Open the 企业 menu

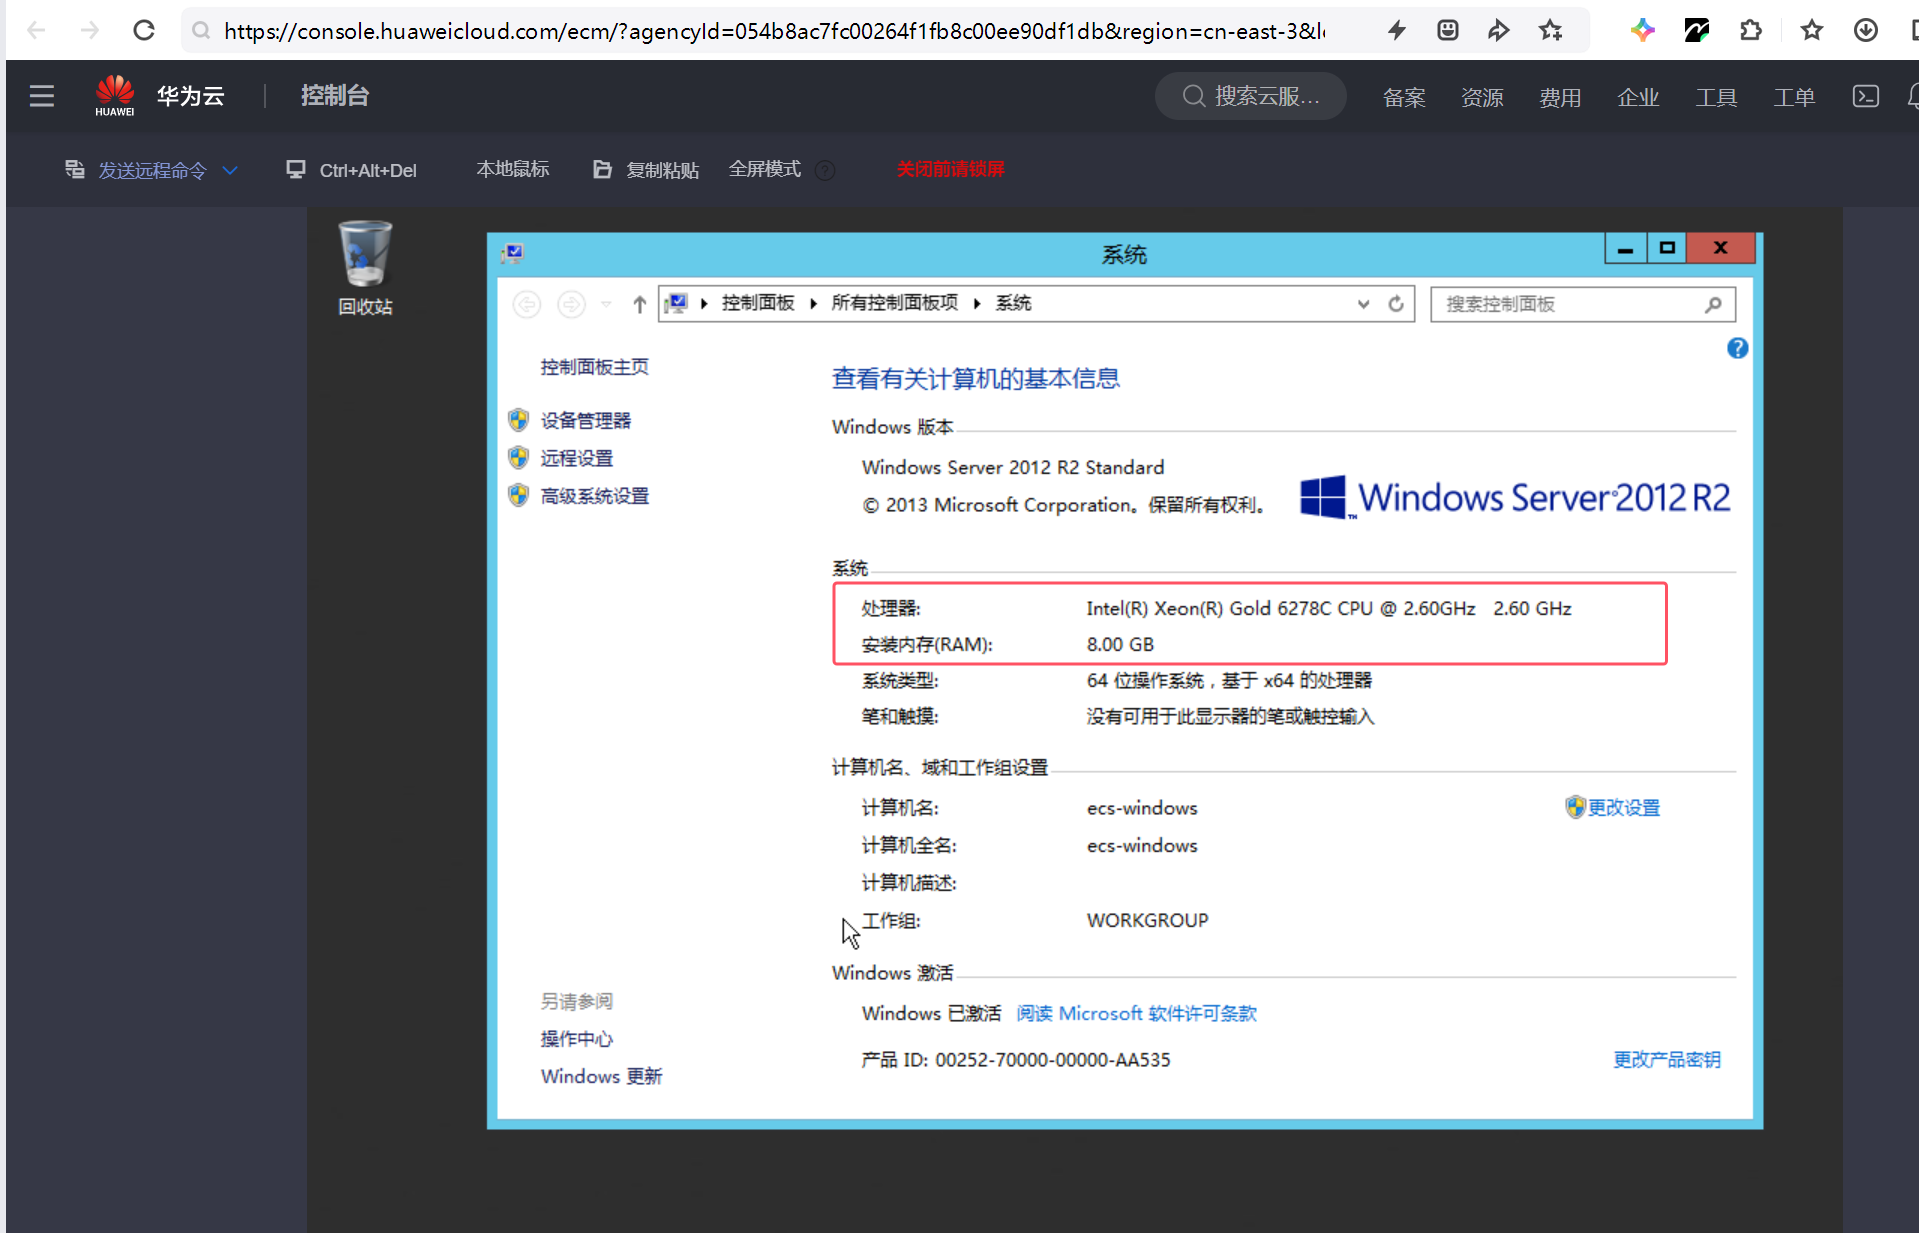1638,97
